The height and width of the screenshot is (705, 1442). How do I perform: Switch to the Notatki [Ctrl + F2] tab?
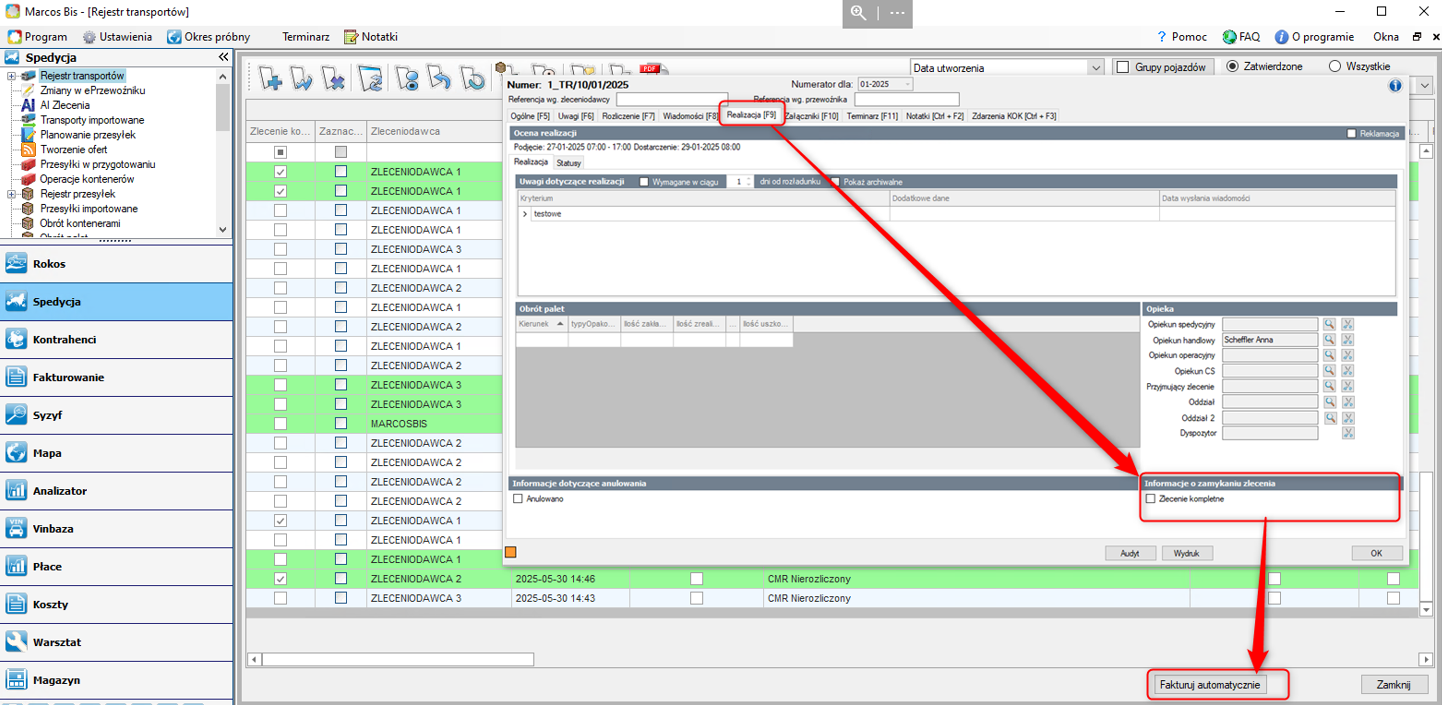(x=935, y=116)
